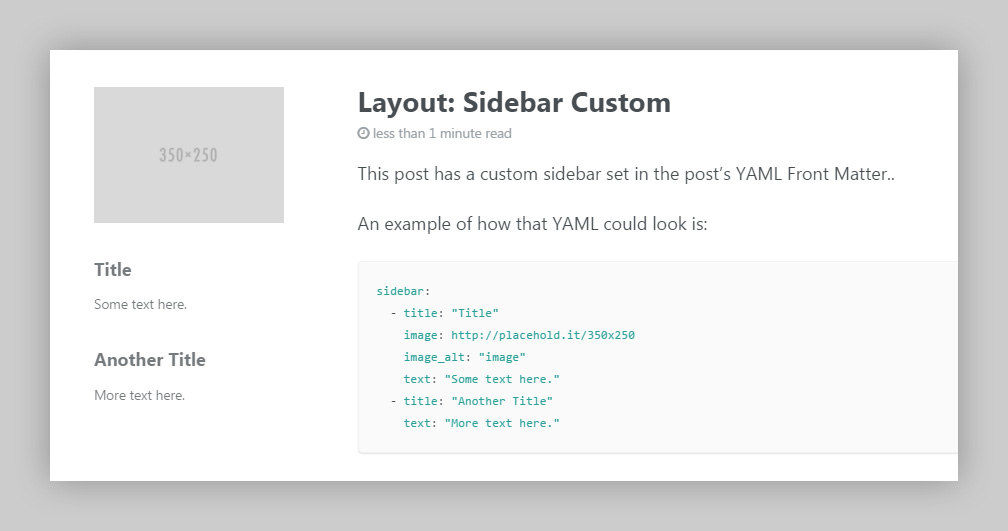
Task: Click the last "text" key in the code block
Action: click(417, 423)
